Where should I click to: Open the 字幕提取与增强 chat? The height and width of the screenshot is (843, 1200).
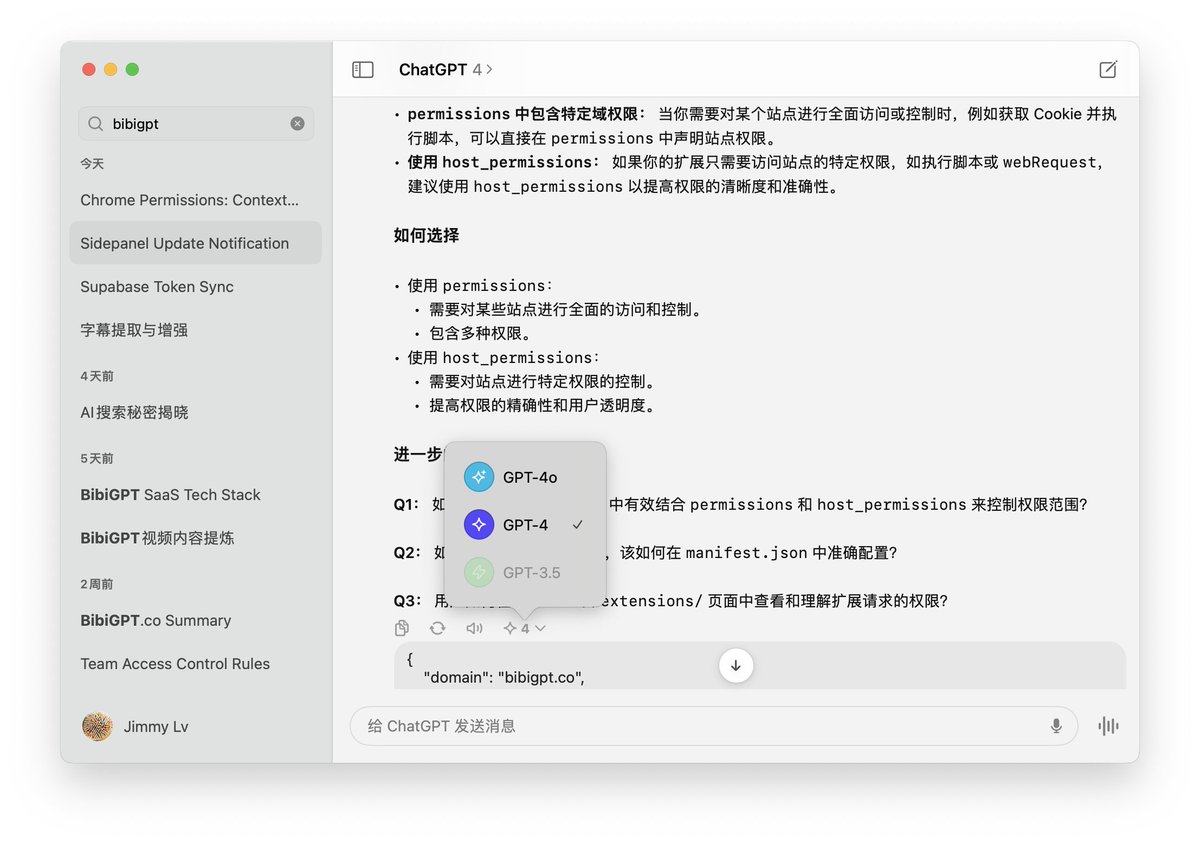click(196, 329)
